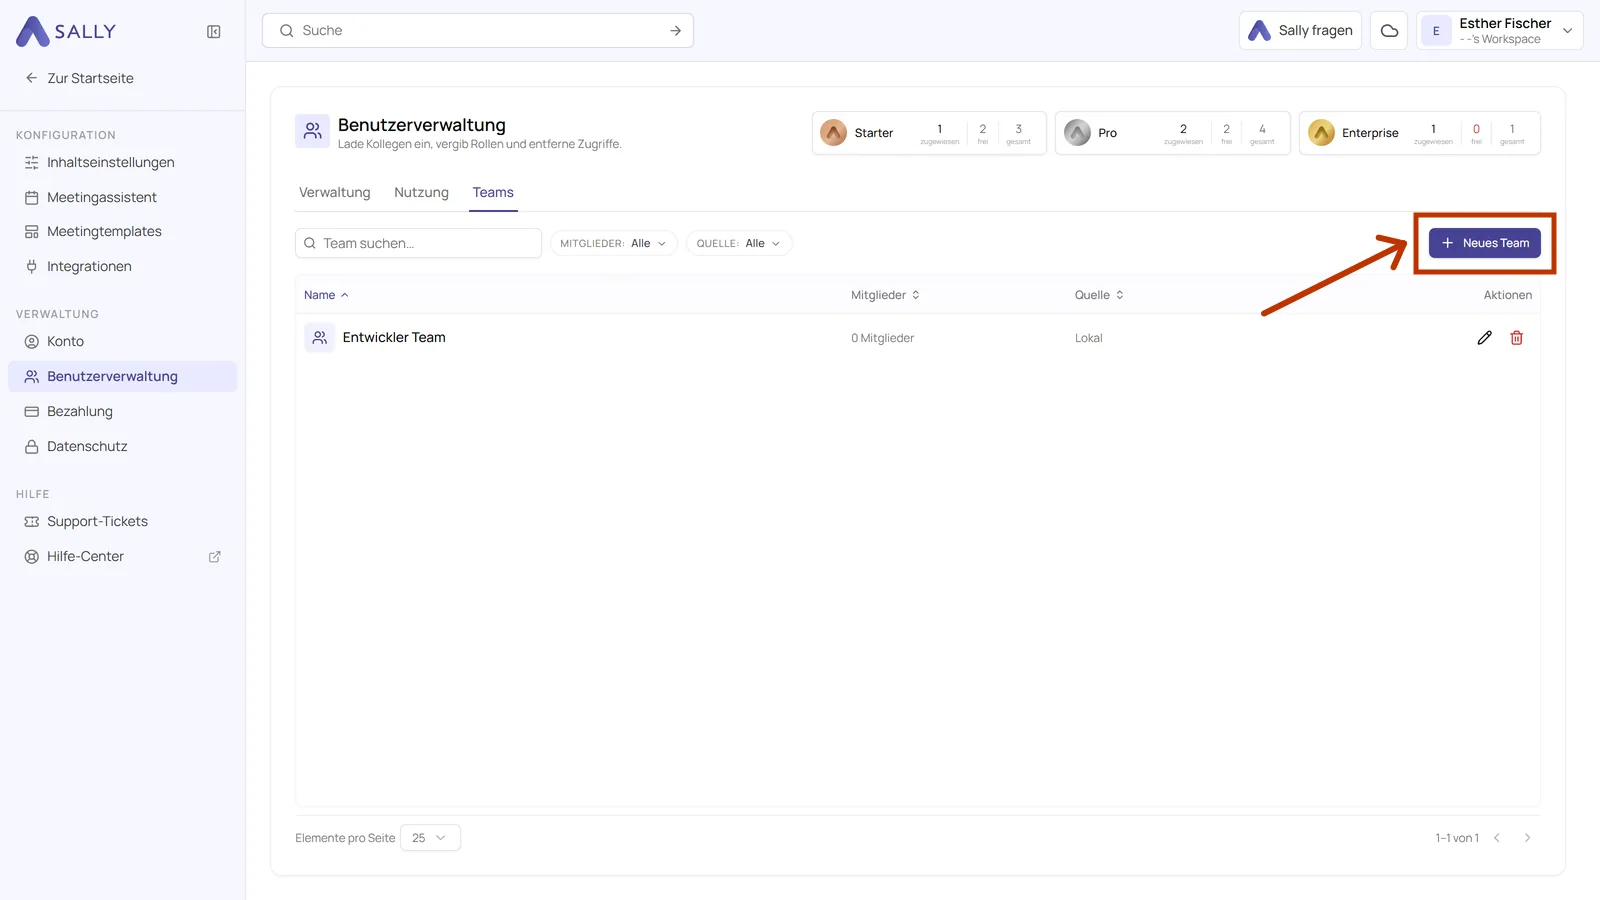Click the Enterprise license card
Viewport: 1600px width, 900px height.
[1419, 133]
